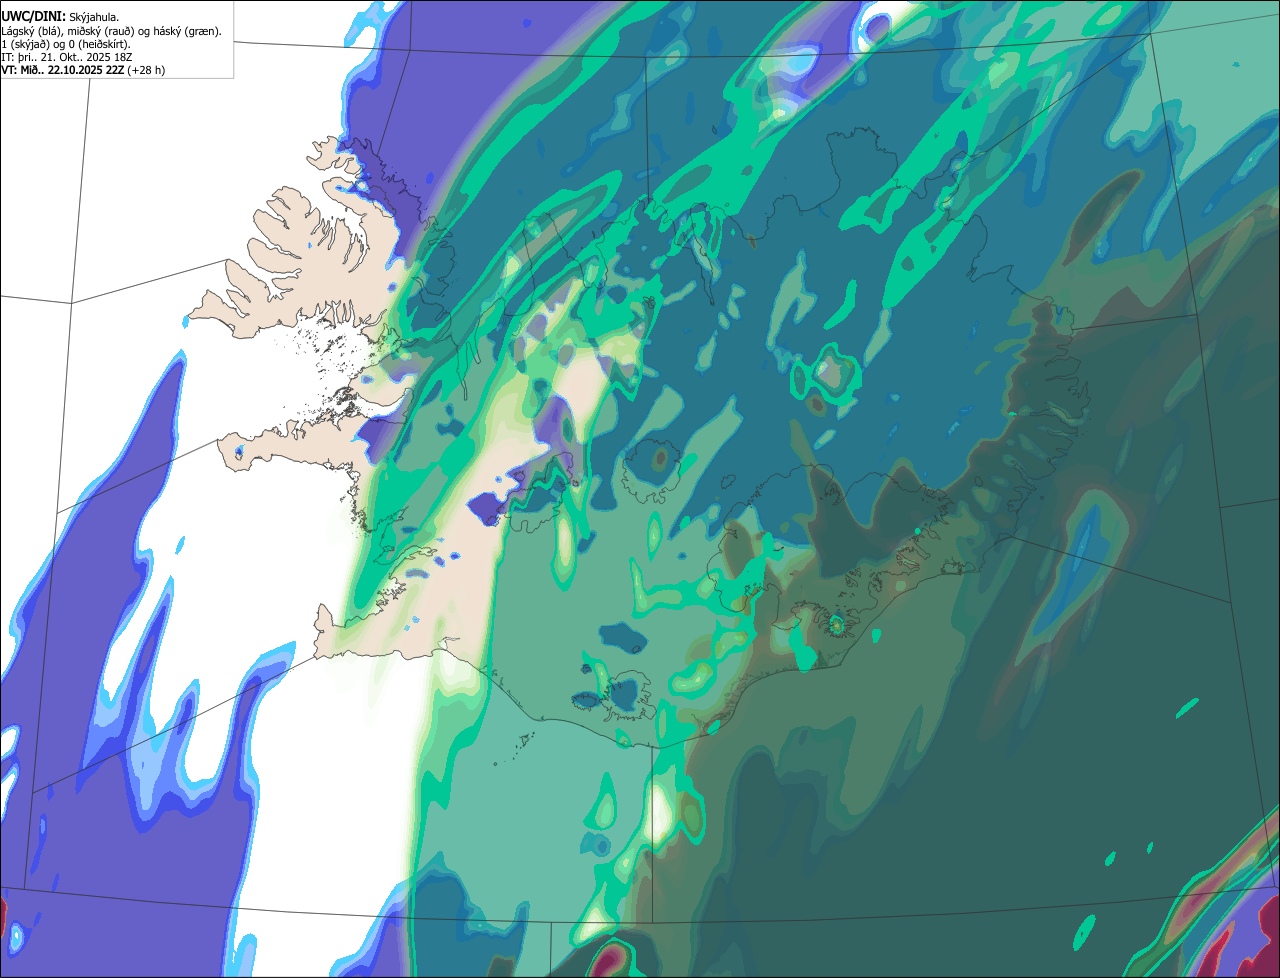Click the 'Lágský (blá), miðský (rauð)' legend line
Viewport: 1280px width, 978px height.
tap(112, 31)
